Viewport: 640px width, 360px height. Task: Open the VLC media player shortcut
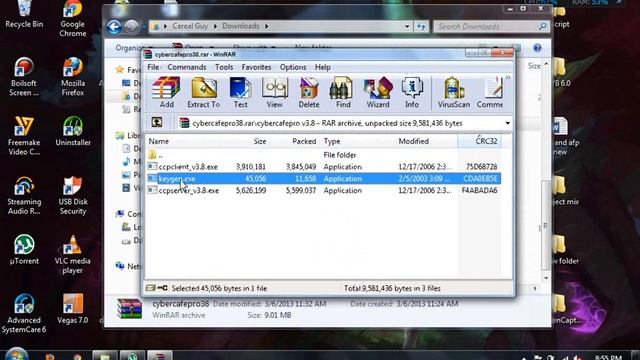coord(73,255)
